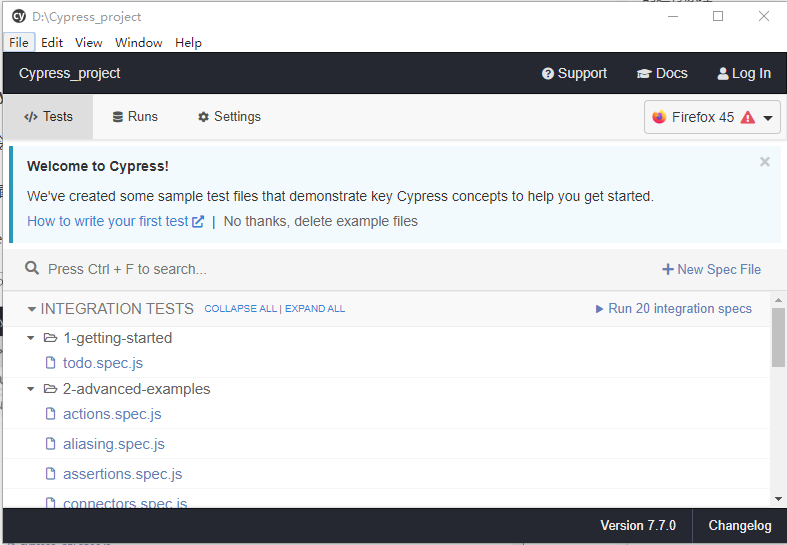This screenshot has height=545, width=787.
Task: Dismiss the Welcome to Cypress banner
Action: (x=765, y=162)
